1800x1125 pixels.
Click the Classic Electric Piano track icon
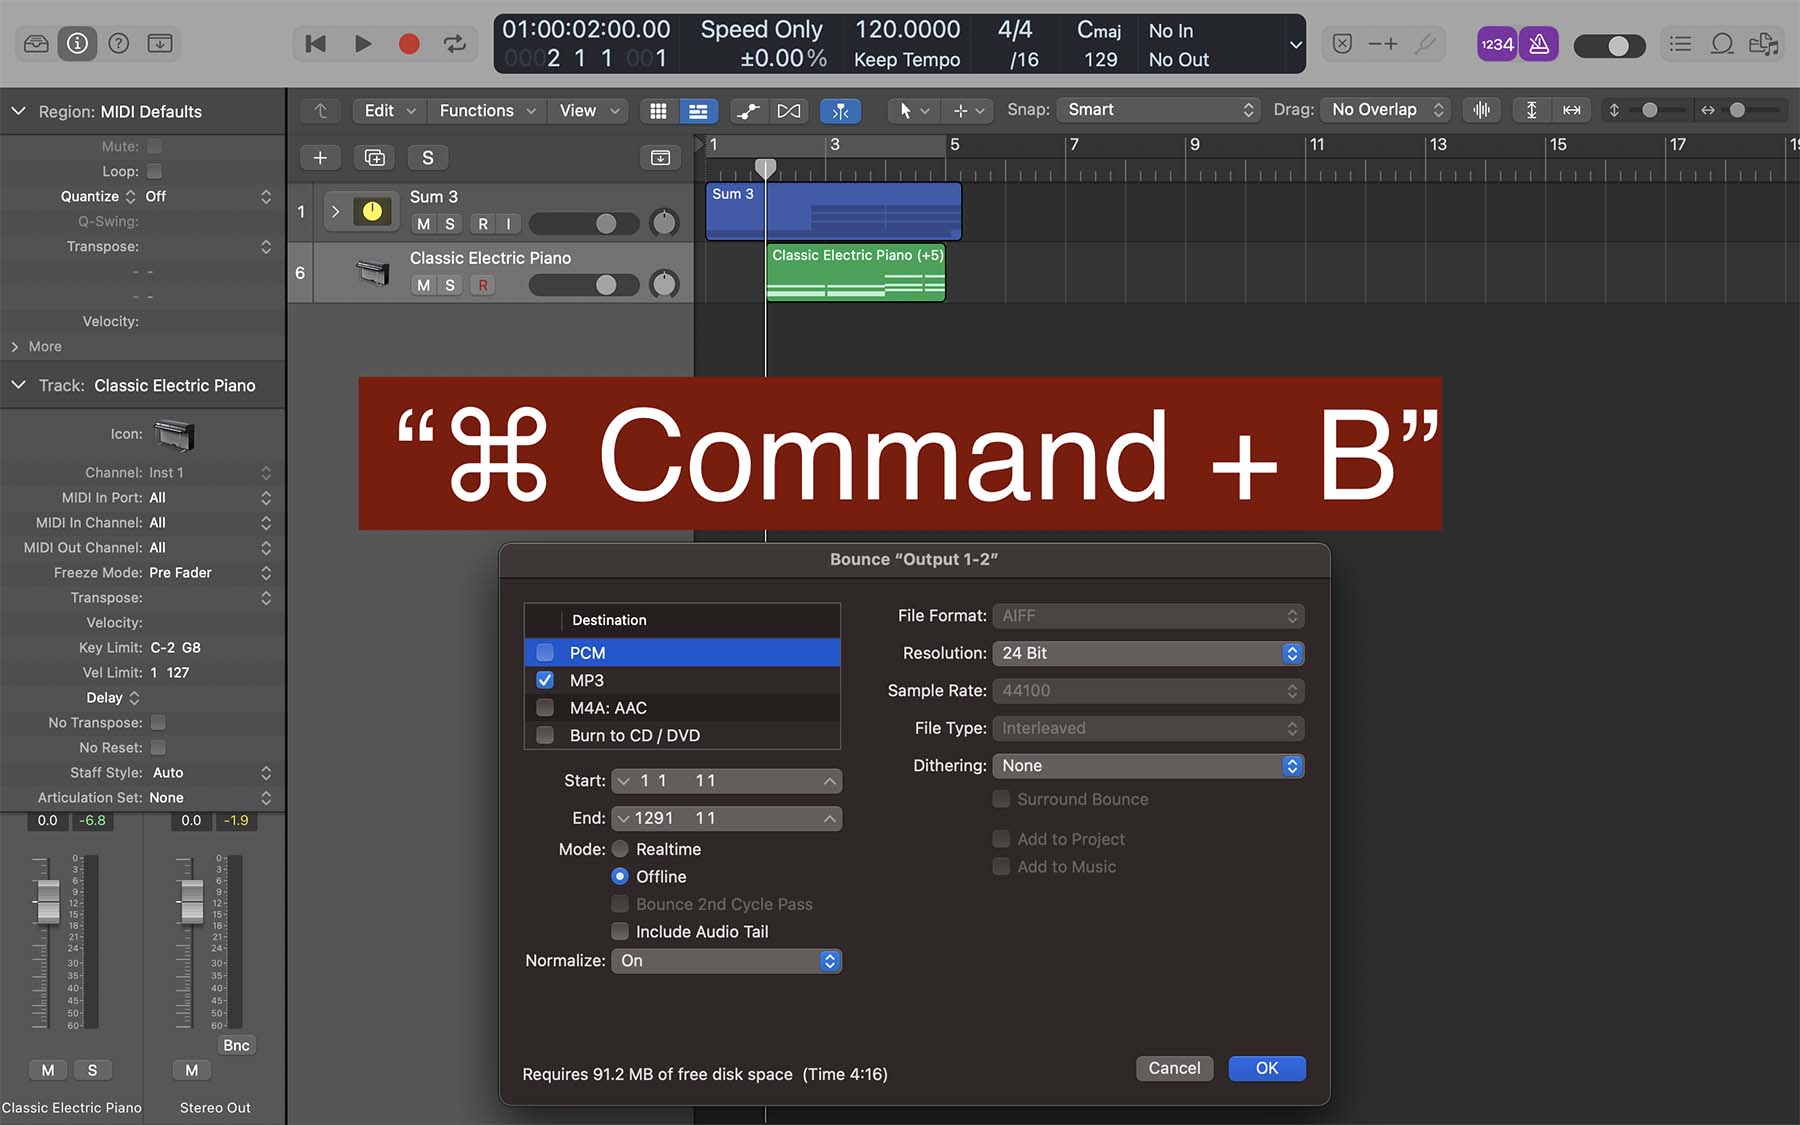(372, 272)
